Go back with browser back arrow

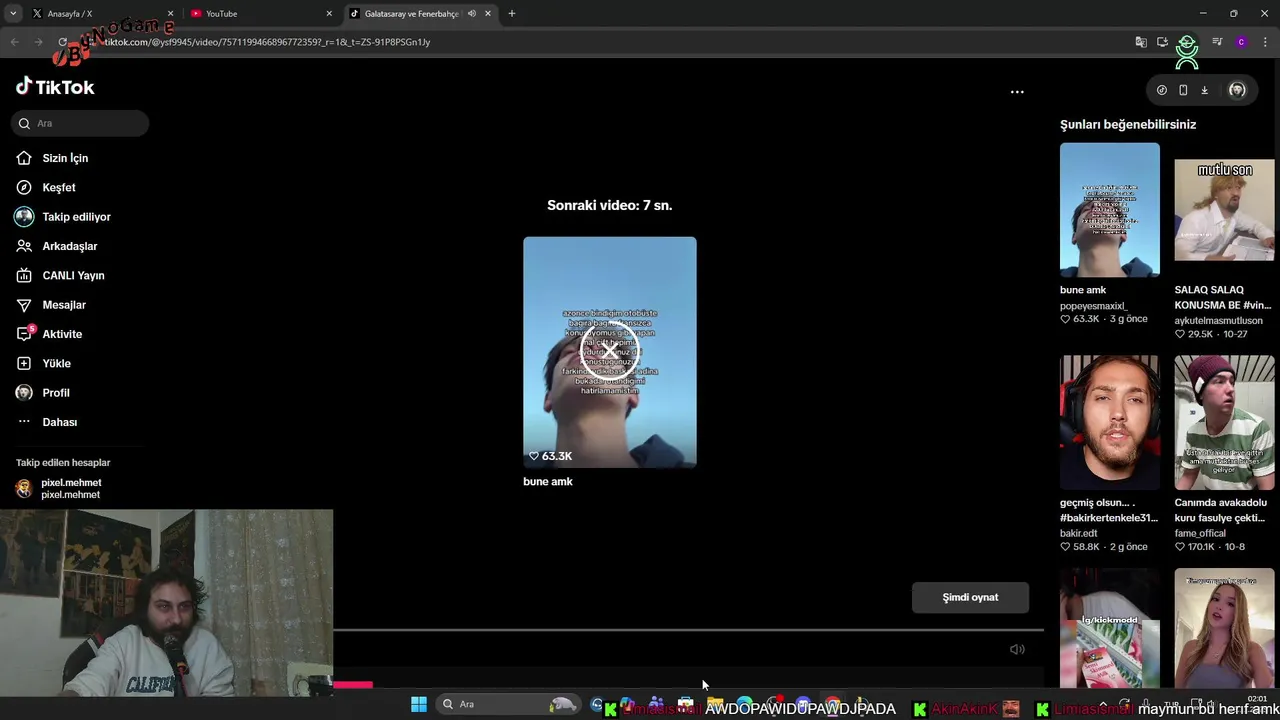point(14,42)
